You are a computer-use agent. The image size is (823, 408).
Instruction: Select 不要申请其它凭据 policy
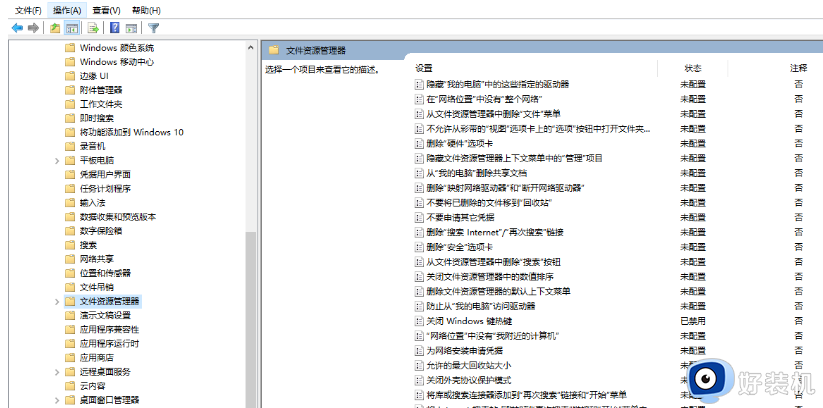[x=455, y=217]
